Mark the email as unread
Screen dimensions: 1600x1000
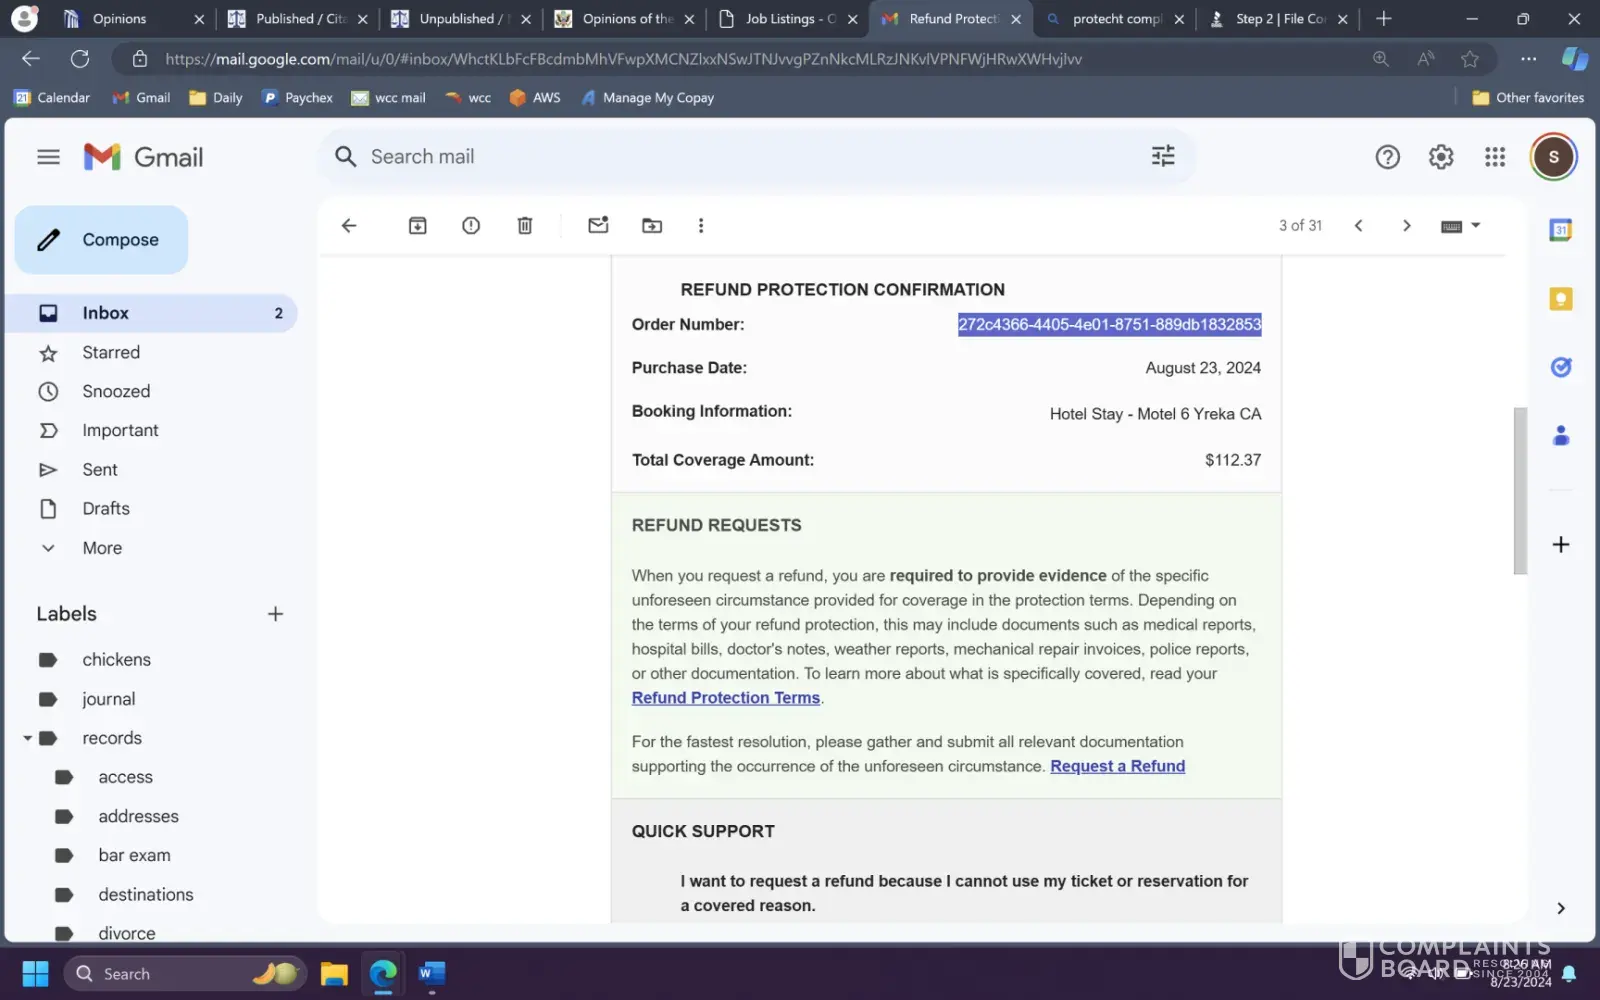(x=598, y=226)
